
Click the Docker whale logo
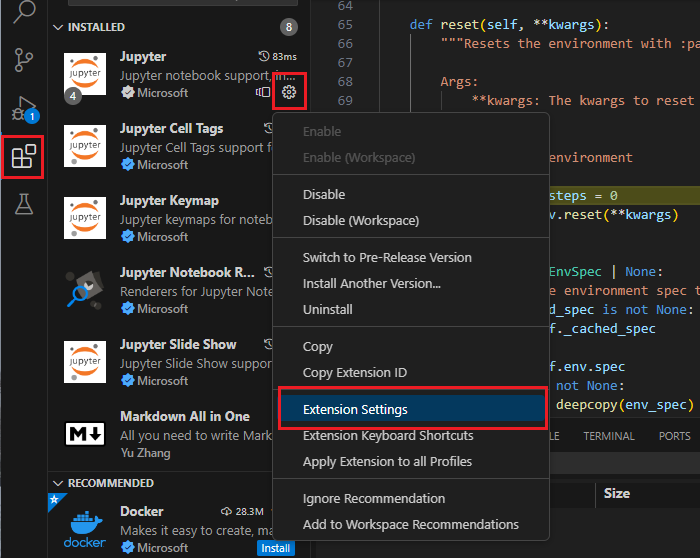click(85, 529)
